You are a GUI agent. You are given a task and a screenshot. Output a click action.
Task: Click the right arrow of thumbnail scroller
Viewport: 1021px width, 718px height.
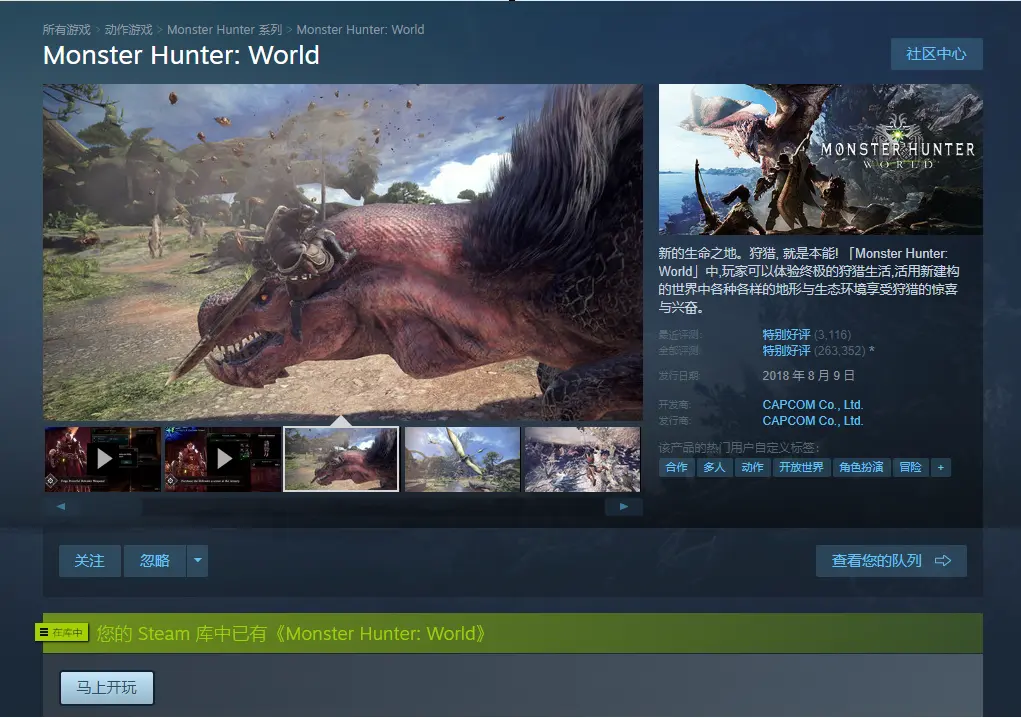coord(624,506)
